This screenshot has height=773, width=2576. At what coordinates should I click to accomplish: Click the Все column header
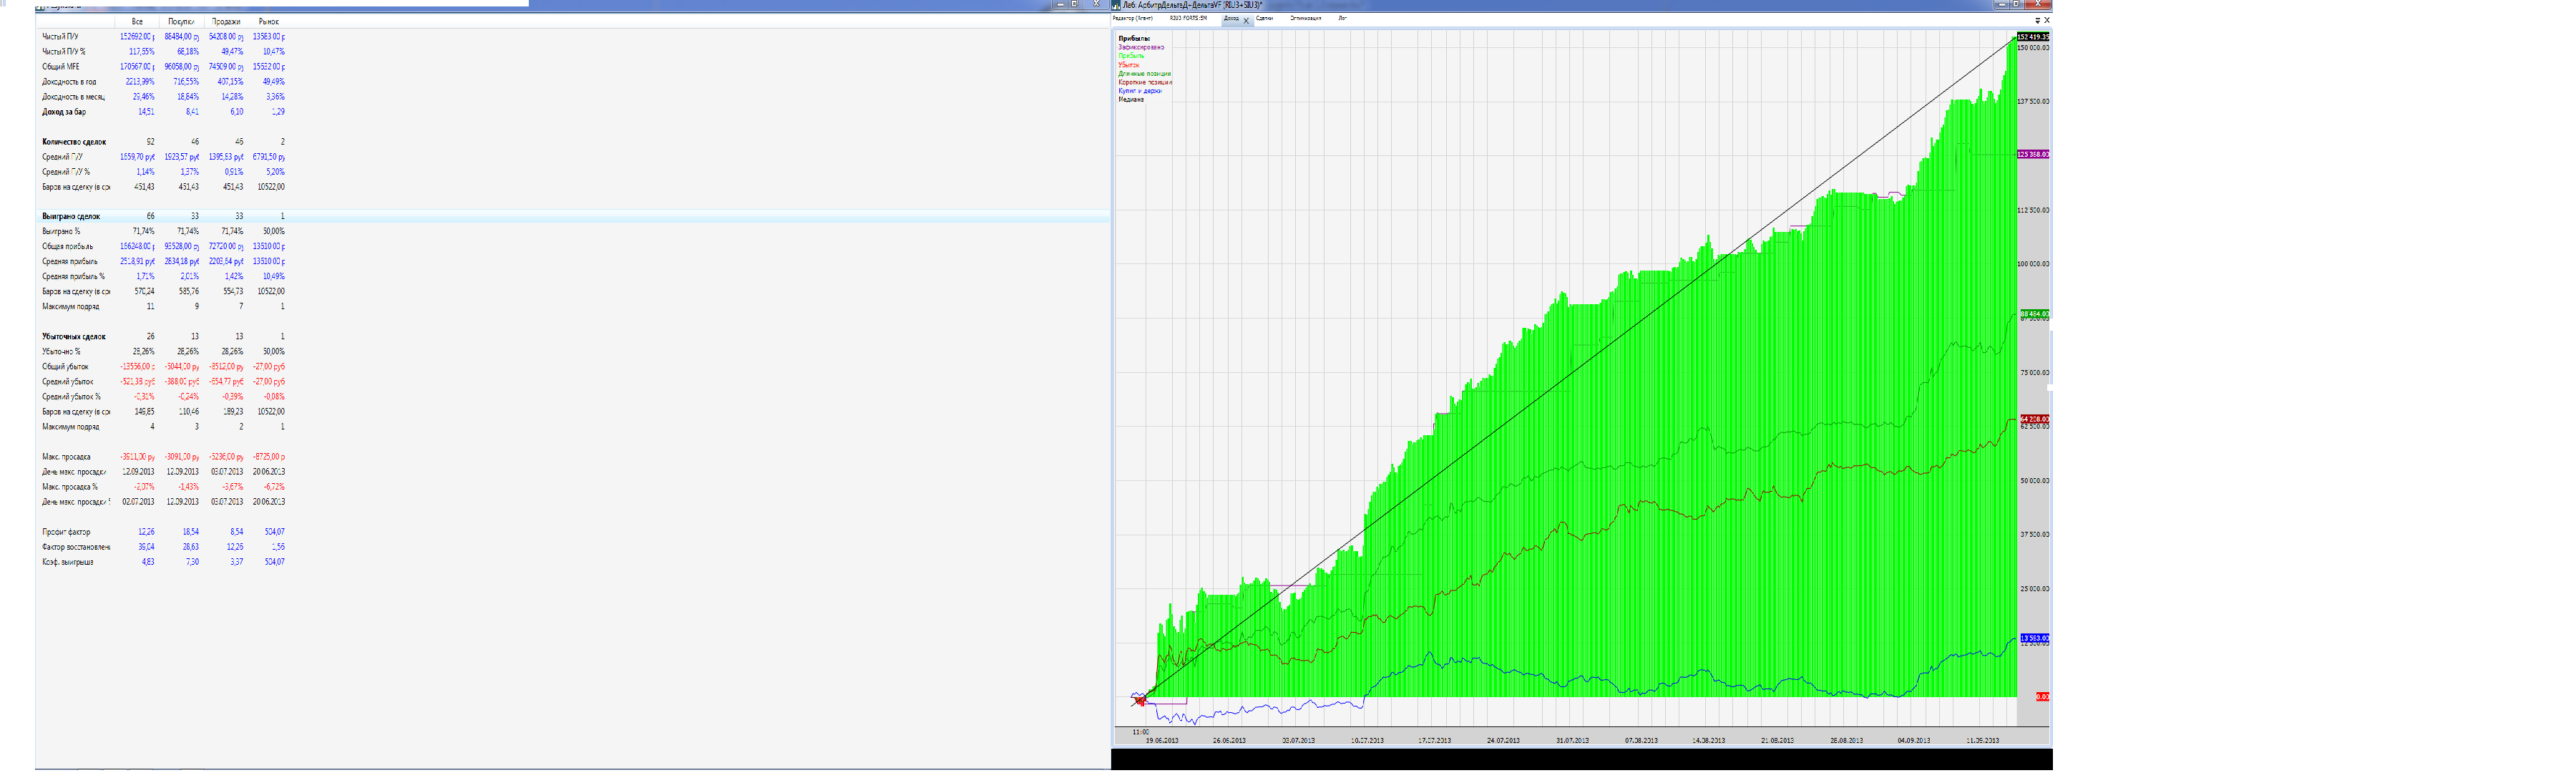pyautogui.click(x=137, y=21)
